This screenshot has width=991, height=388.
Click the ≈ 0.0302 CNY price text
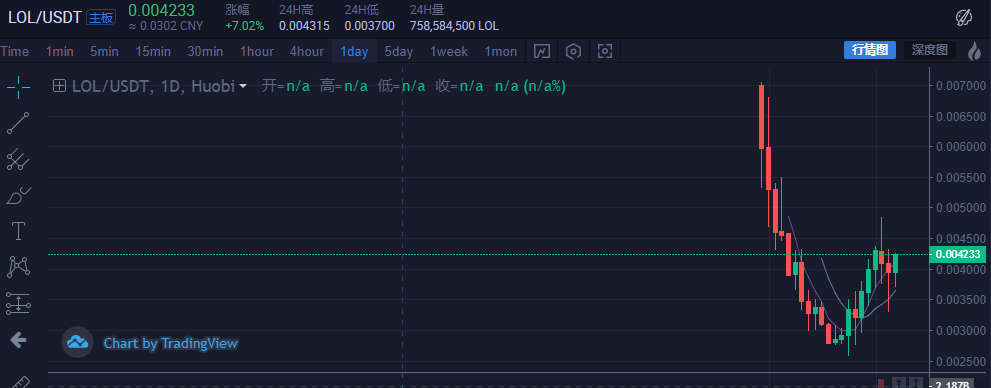[166, 27]
